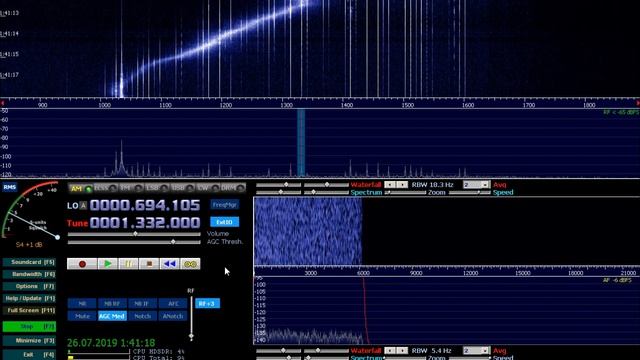Toggle the ANotch auto notch filter
Screen dimensions: 640x360
[173, 316]
